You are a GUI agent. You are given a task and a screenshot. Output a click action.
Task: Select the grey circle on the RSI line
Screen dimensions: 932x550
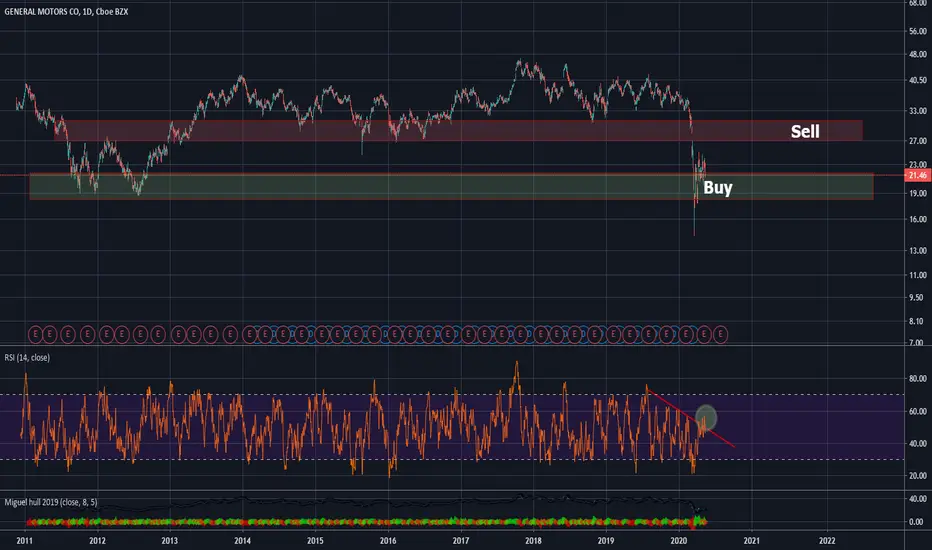tap(706, 417)
